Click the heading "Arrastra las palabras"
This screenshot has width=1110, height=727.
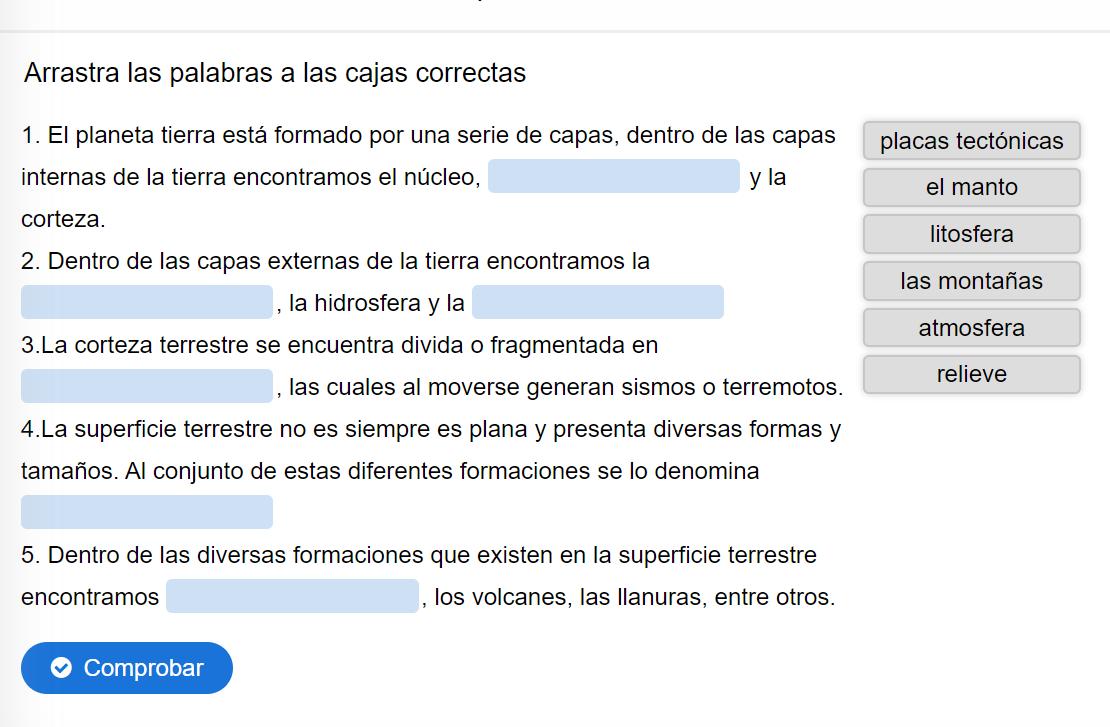click(275, 73)
